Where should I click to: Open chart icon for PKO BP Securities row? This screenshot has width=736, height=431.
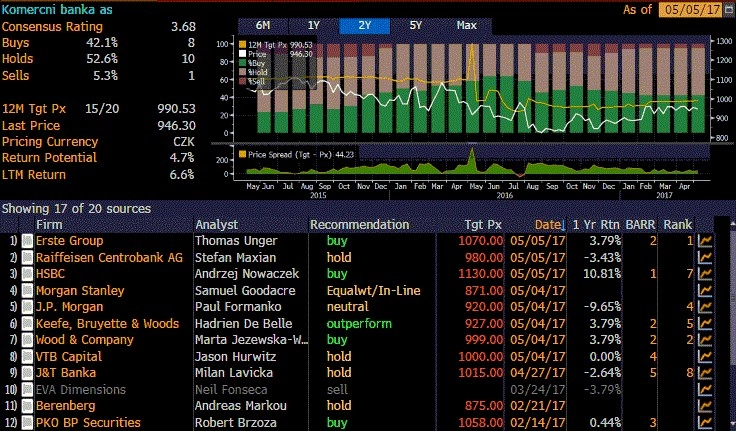pyautogui.click(x=705, y=423)
